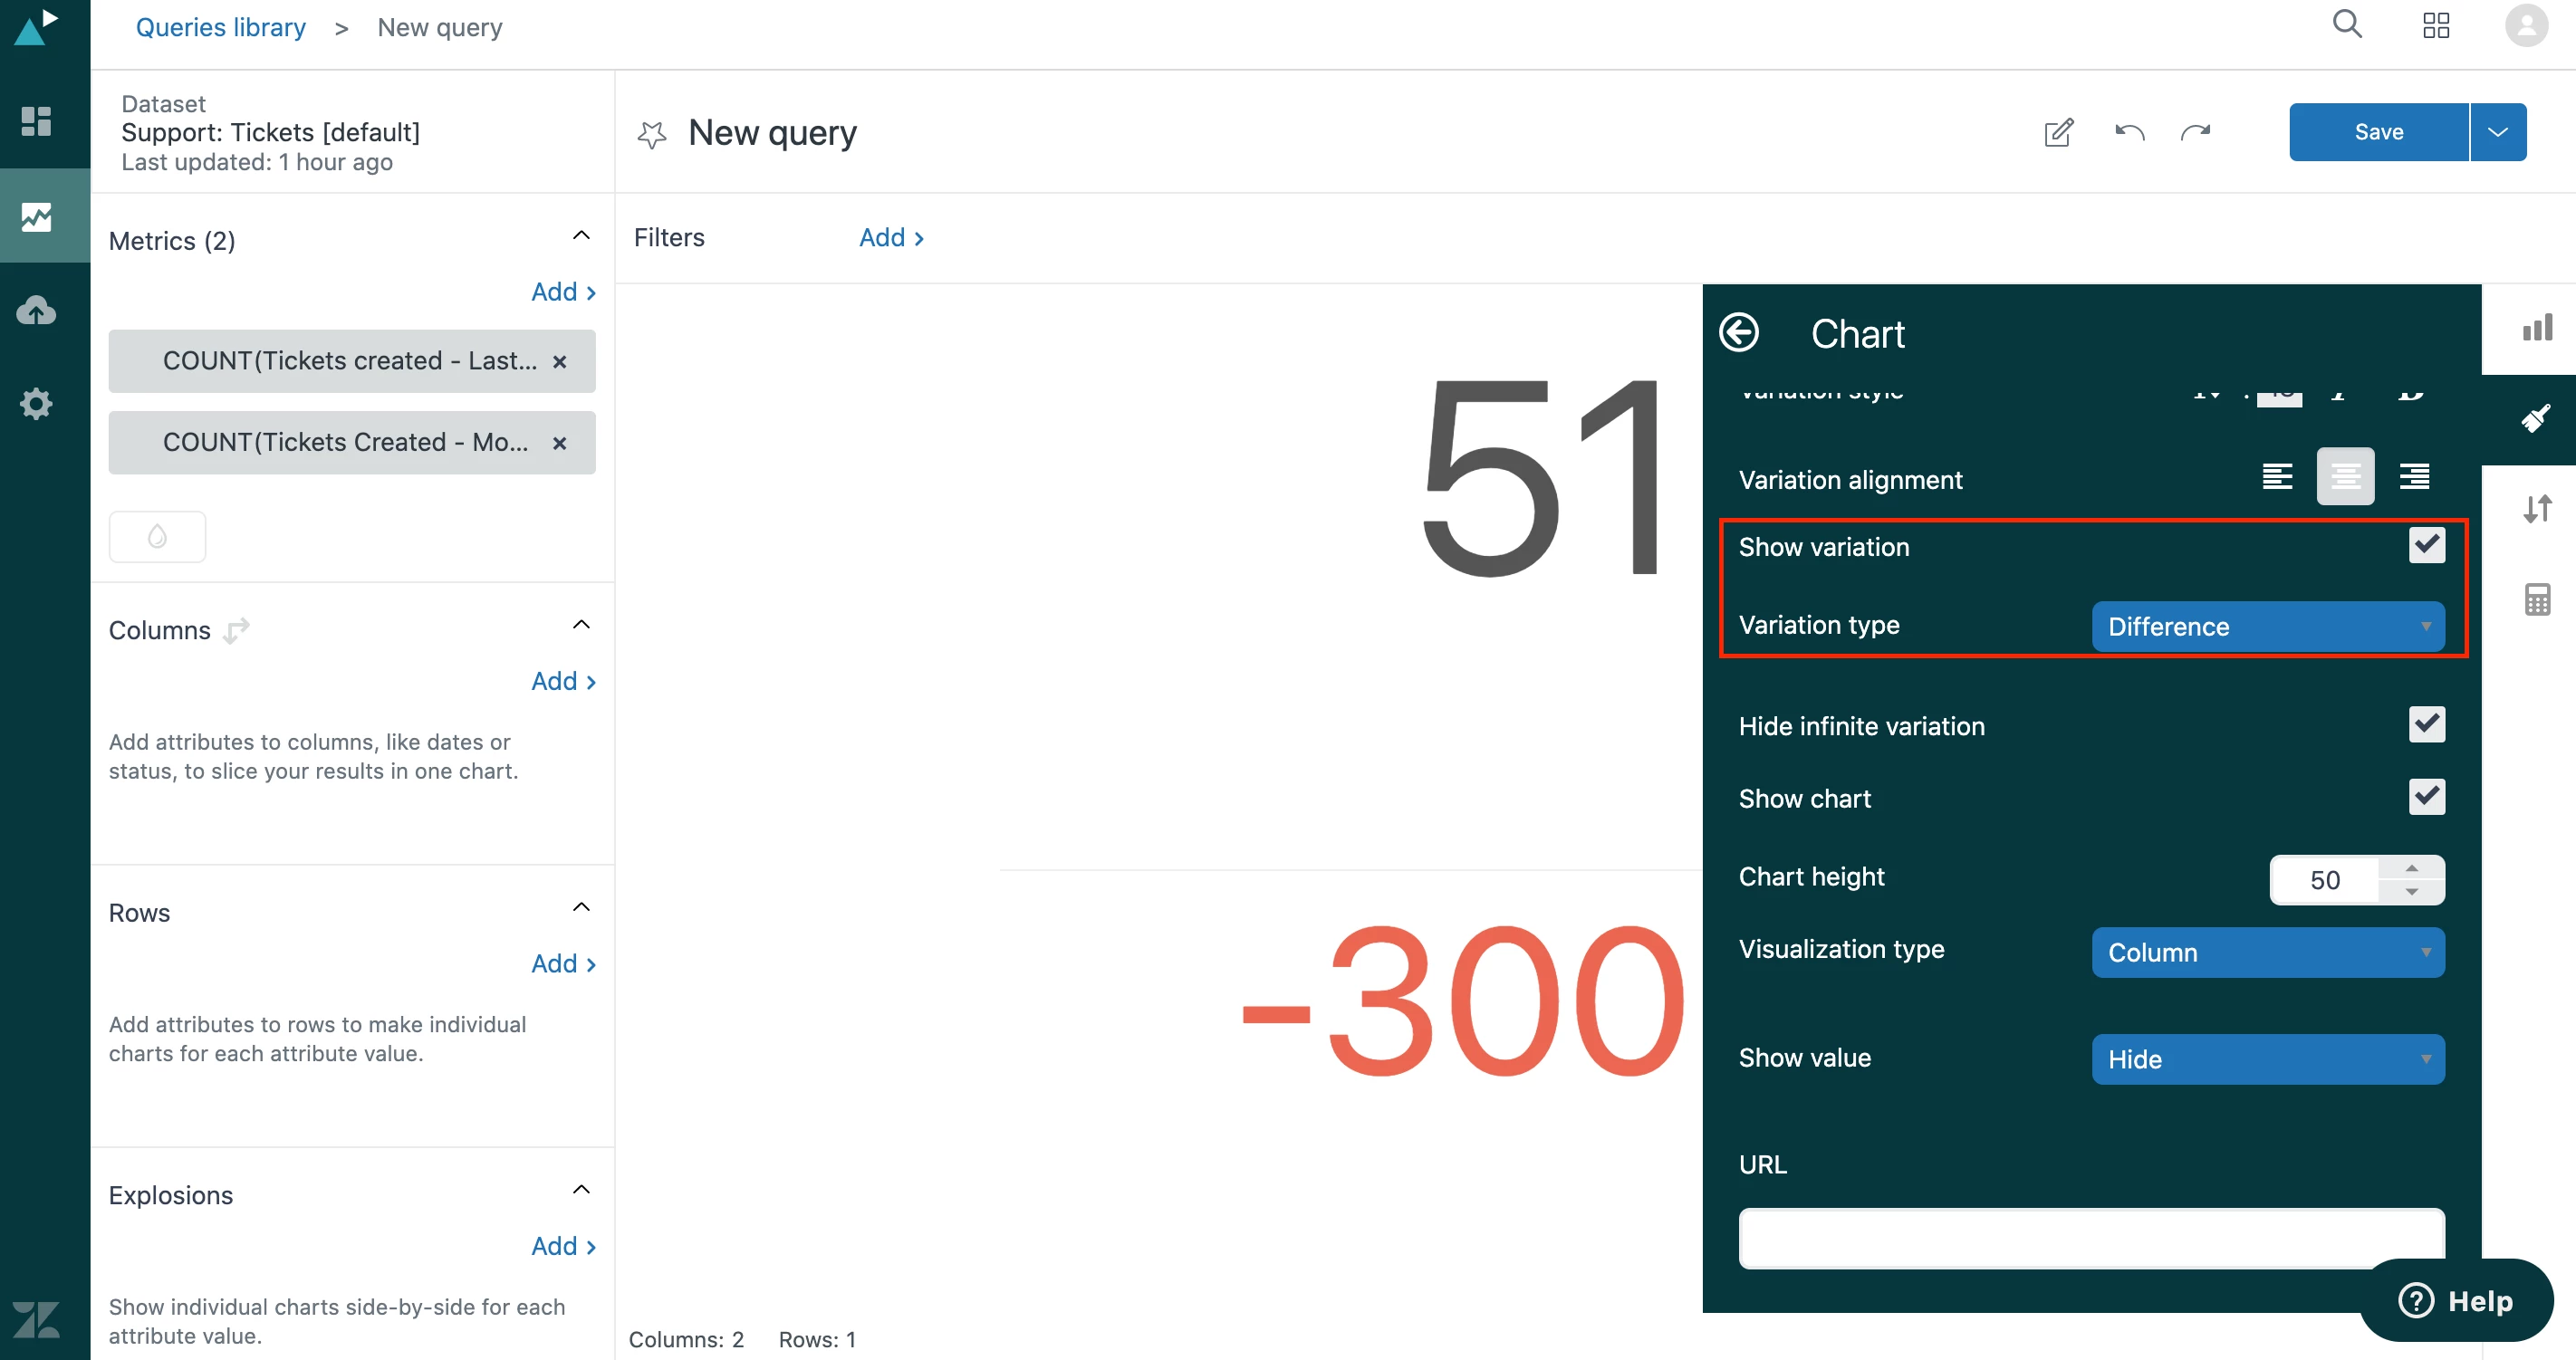Image resolution: width=2576 pixels, height=1360 pixels.
Task: Open the sort arrows icon
Action: tap(2537, 509)
